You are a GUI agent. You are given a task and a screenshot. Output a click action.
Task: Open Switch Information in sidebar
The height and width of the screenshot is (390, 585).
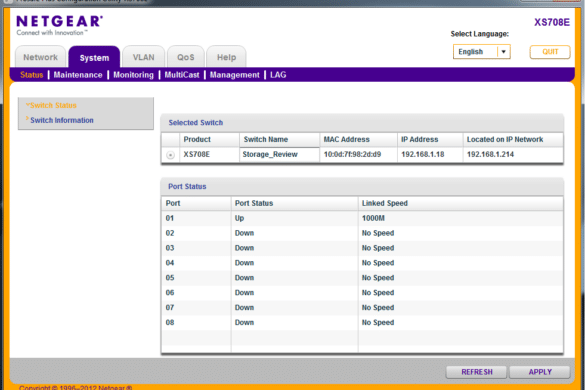point(62,121)
